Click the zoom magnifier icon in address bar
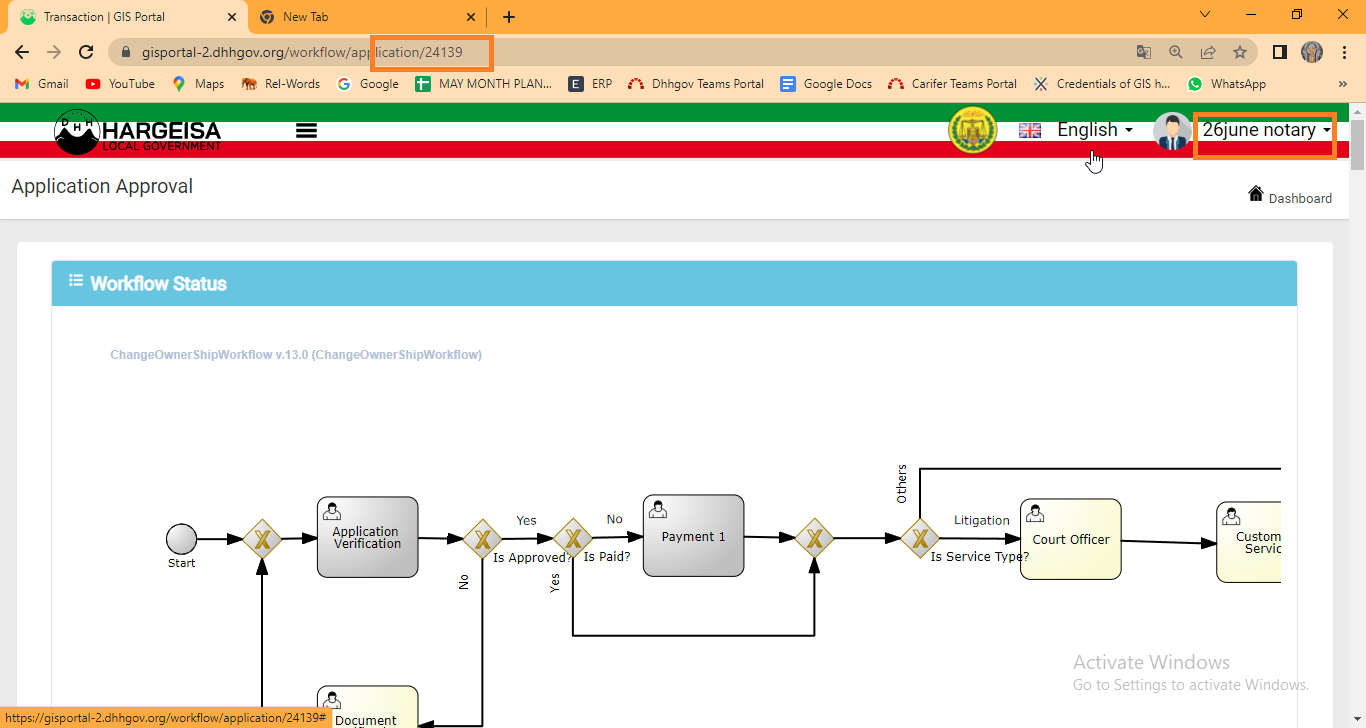The width and height of the screenshot is (1366, 728). (1176, 52)
